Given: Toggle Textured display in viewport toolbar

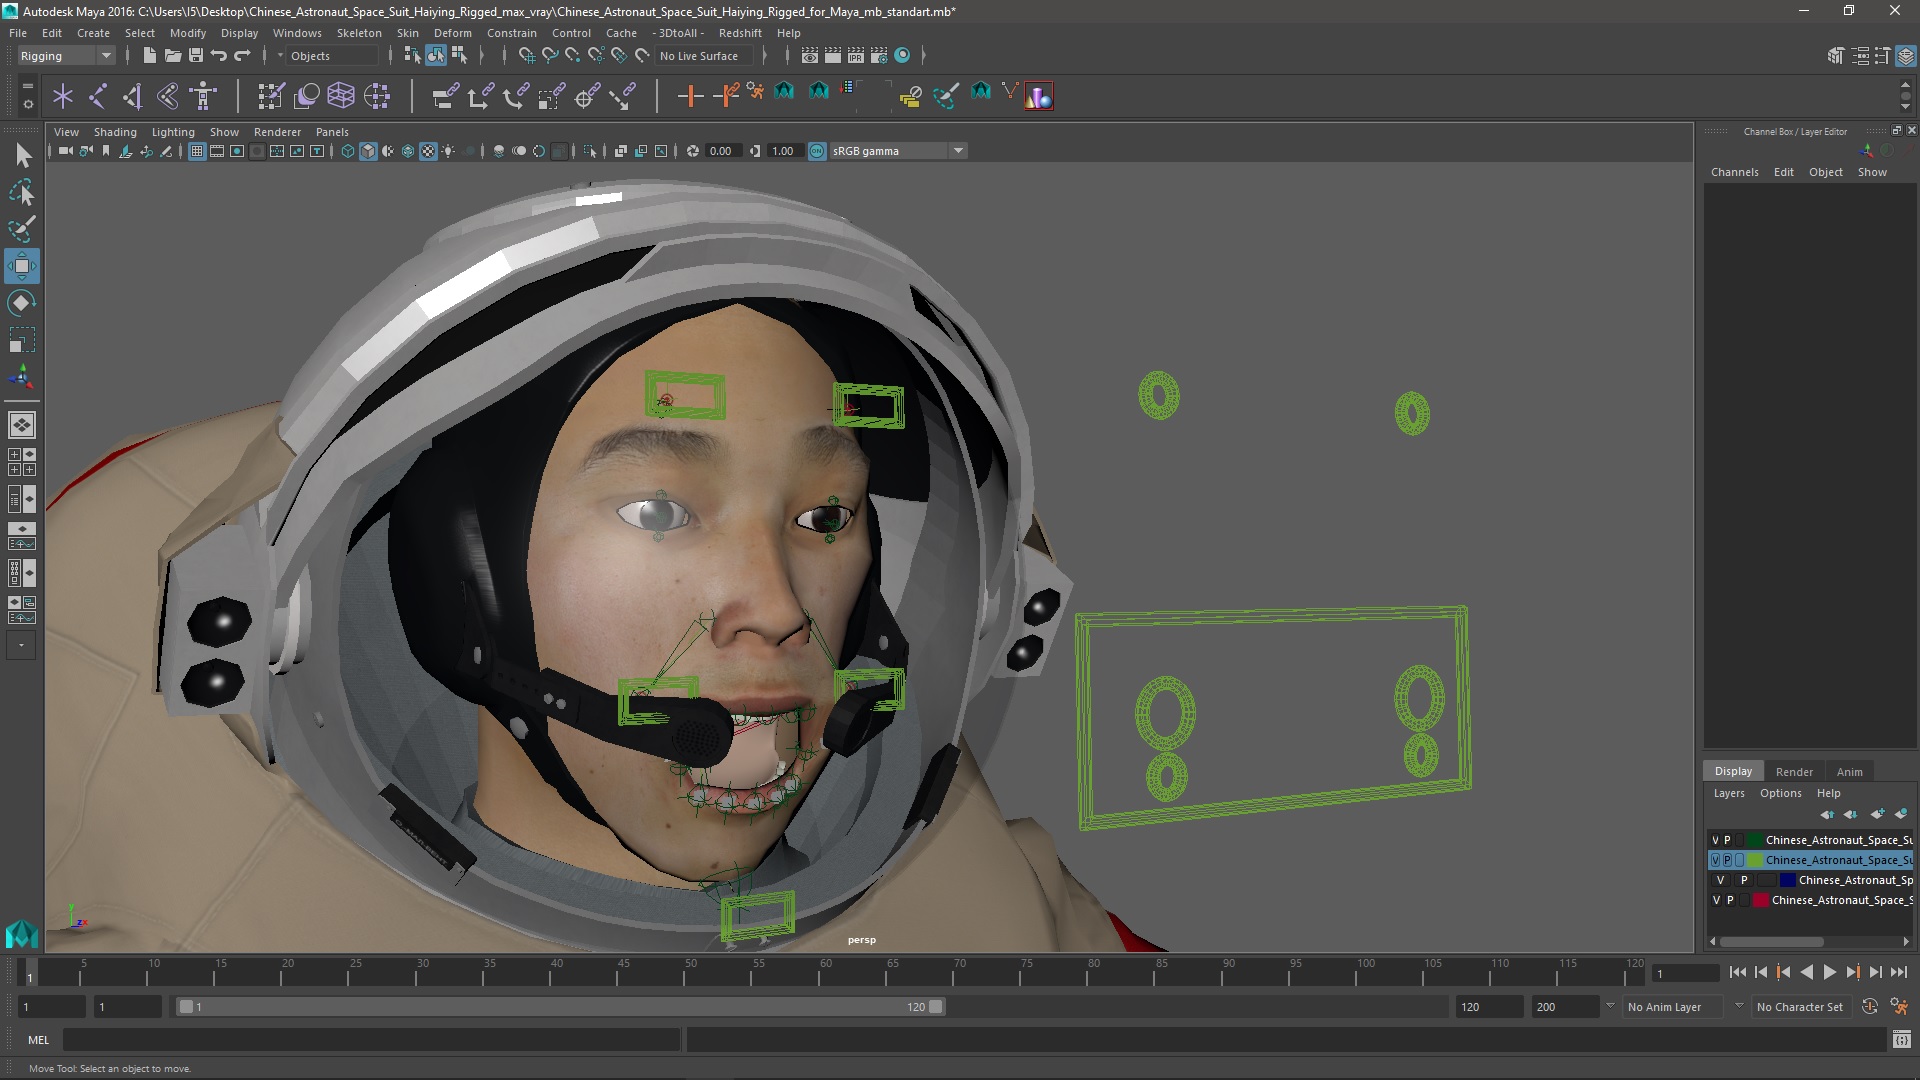Looking at the screenshot, I should 428,151.
